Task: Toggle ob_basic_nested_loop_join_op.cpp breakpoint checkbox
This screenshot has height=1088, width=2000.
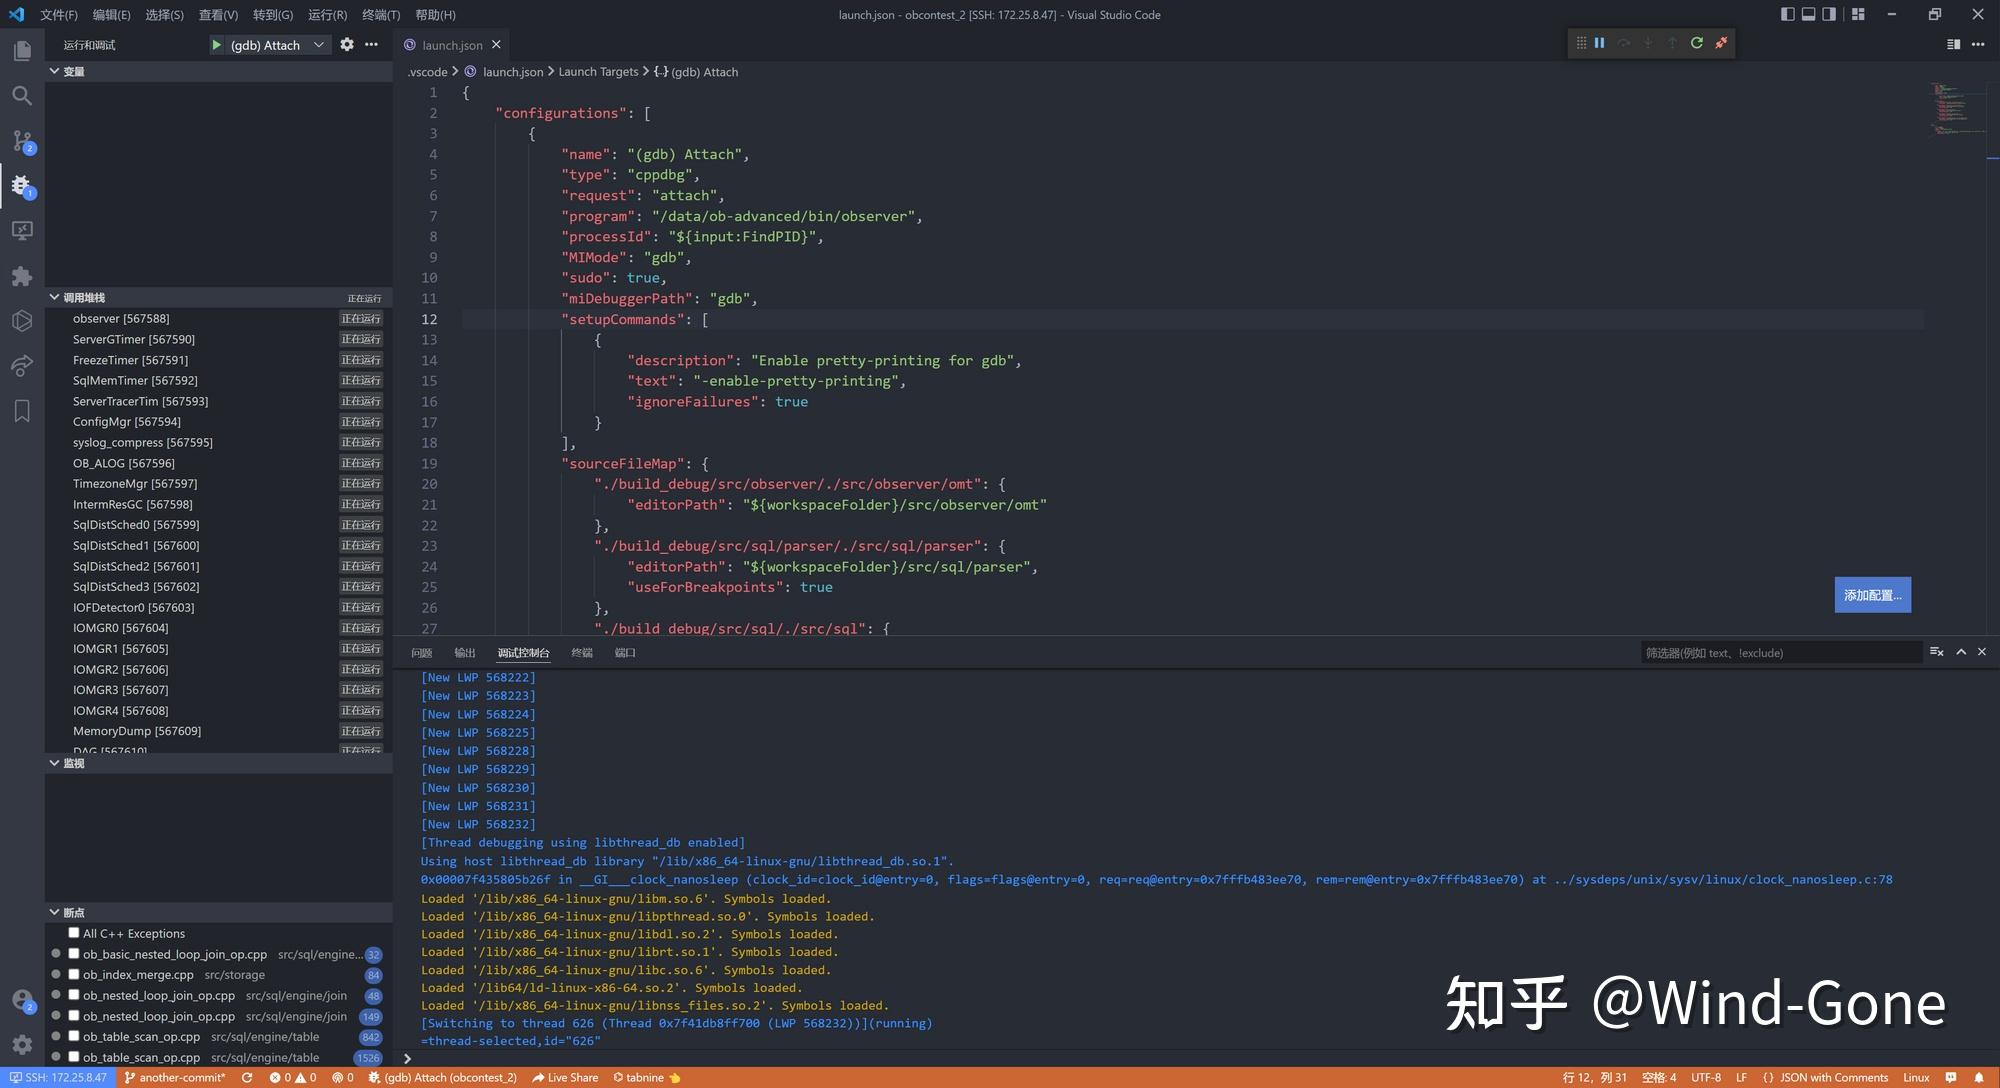Action: 74,954
